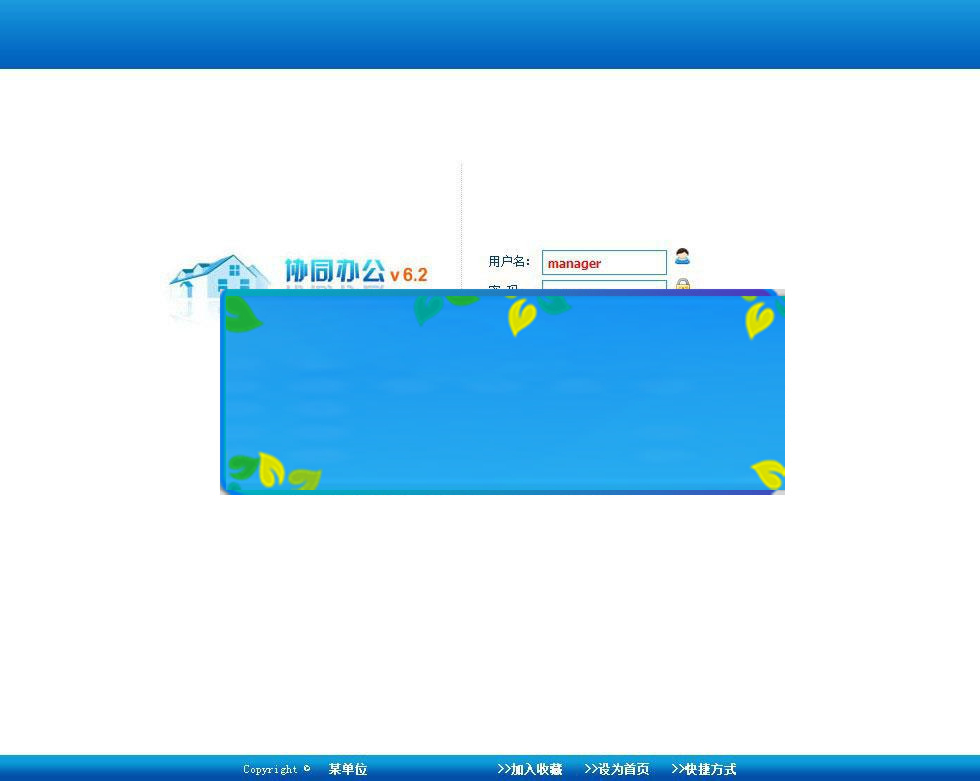Click the >>设为首页 set-homepage link

point(616,770)
